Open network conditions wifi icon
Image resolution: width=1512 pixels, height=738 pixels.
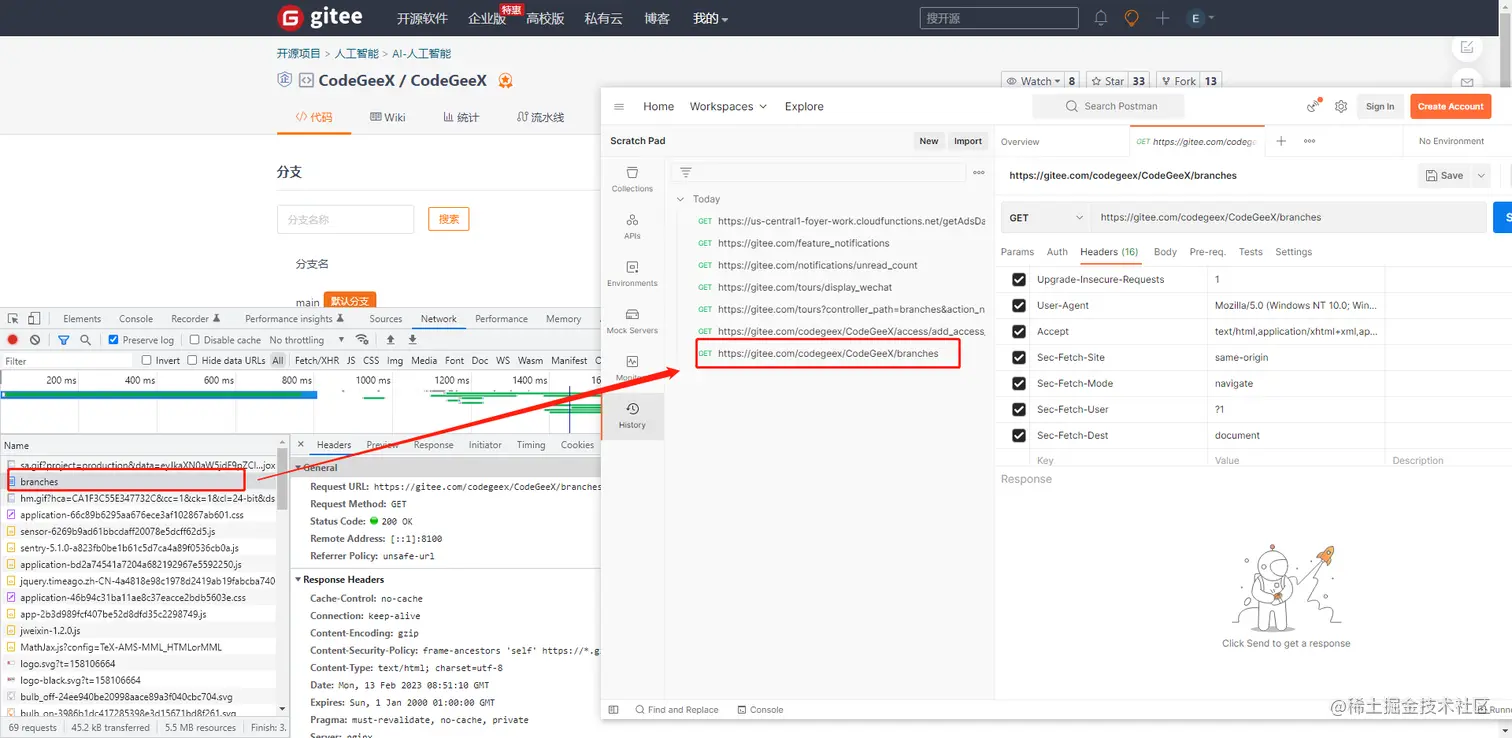[x=362, y=340]
